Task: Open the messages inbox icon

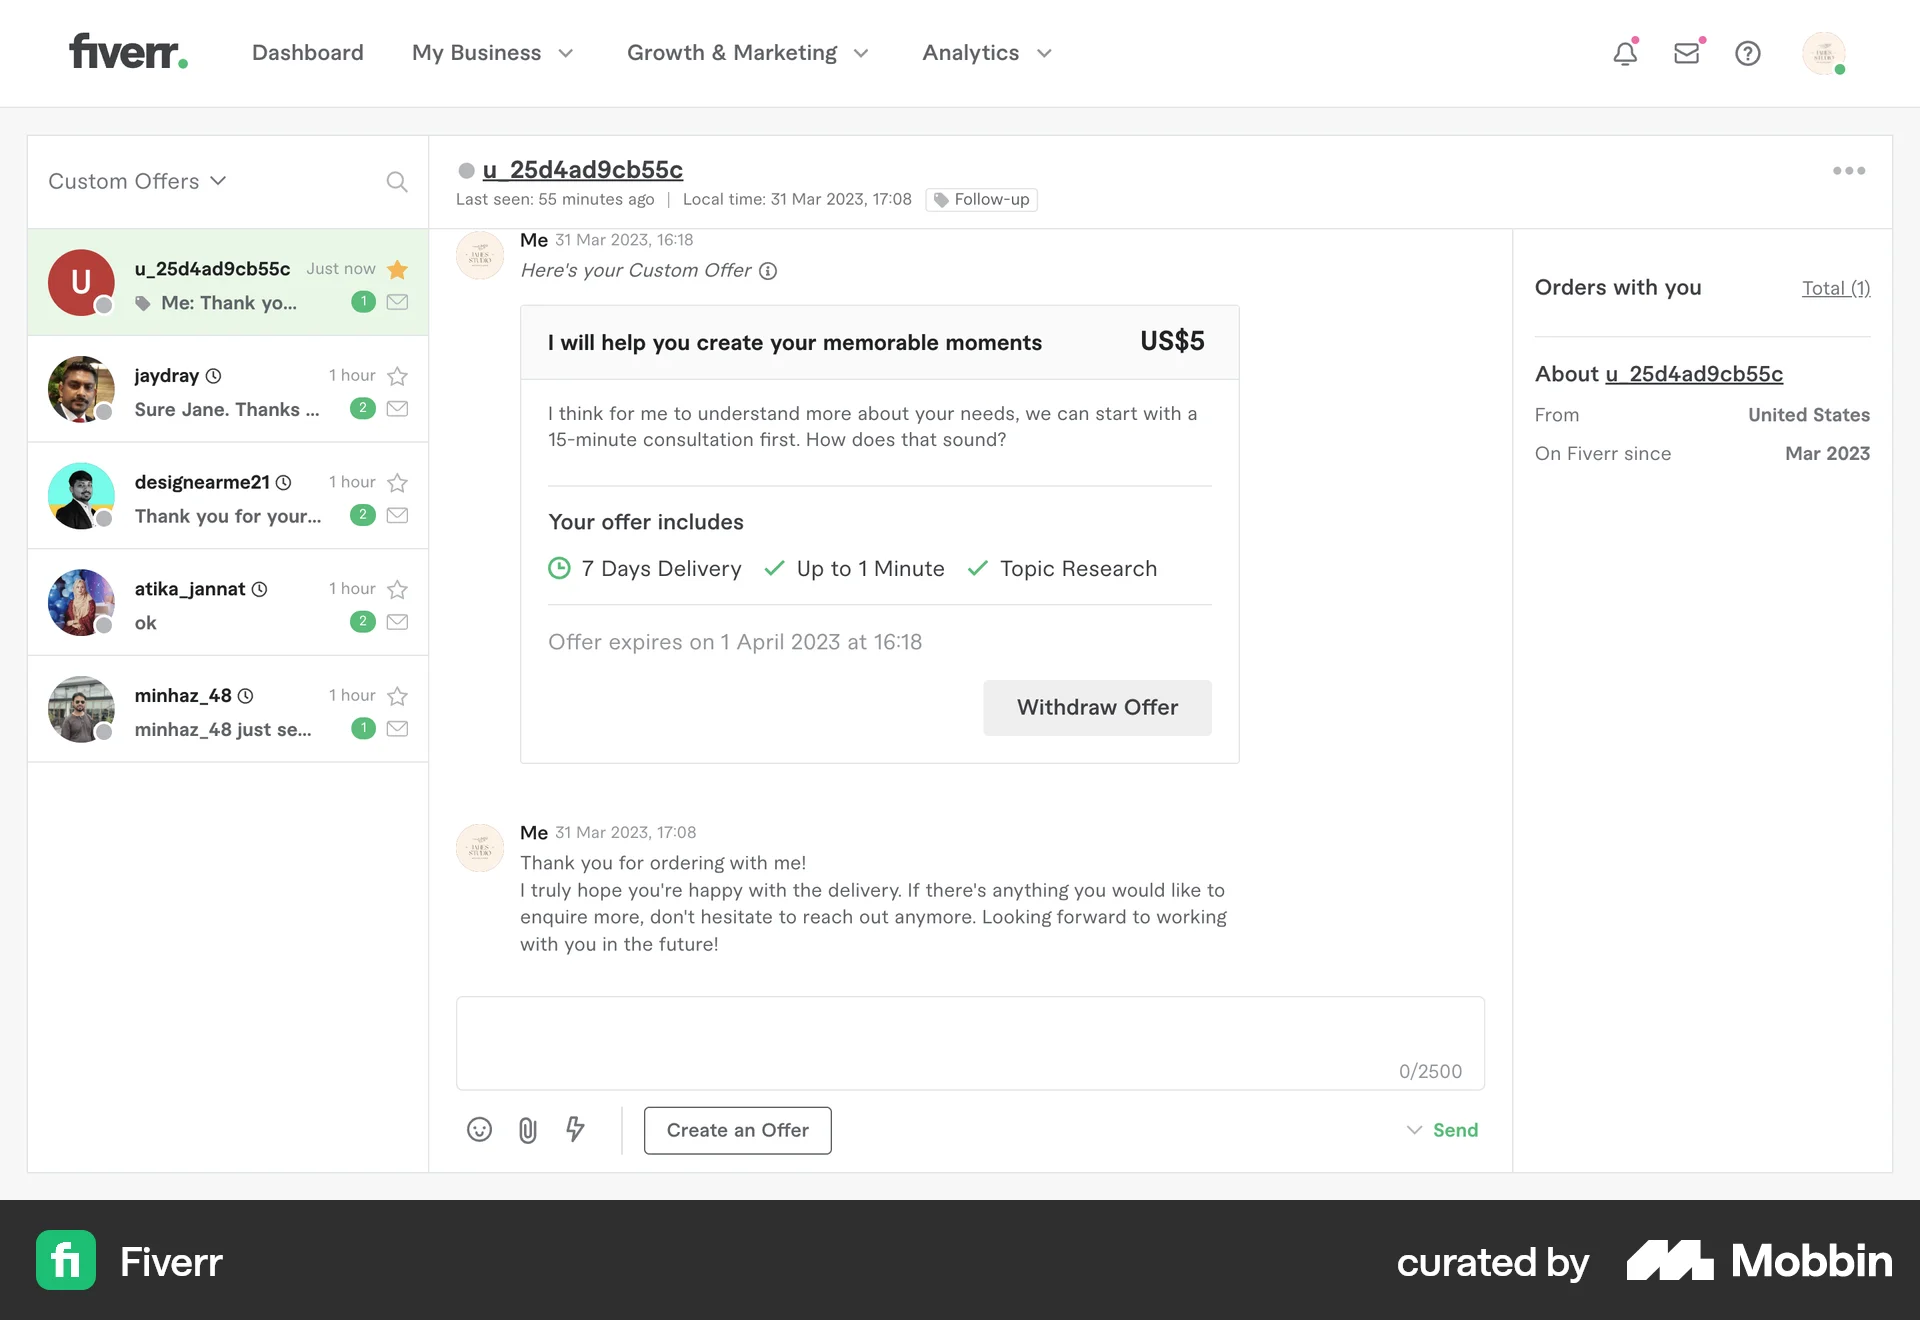Action: coord(1687,53)
